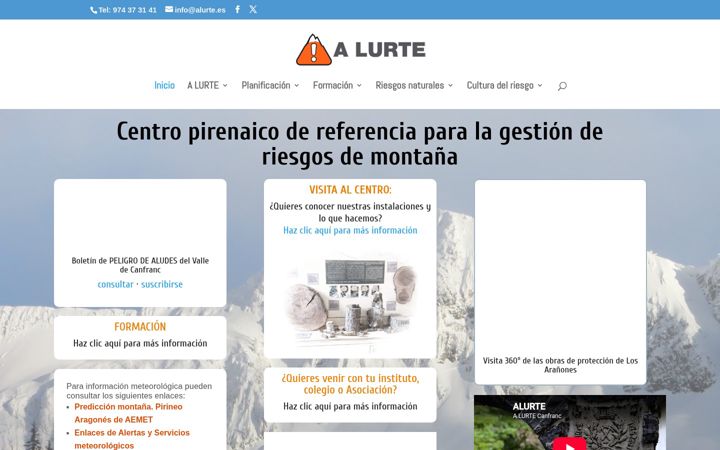Image resolution: width=720 pixels, height=450 pixels.
Task: Open the A LURTE menu item
Action: tap(203, 85)
